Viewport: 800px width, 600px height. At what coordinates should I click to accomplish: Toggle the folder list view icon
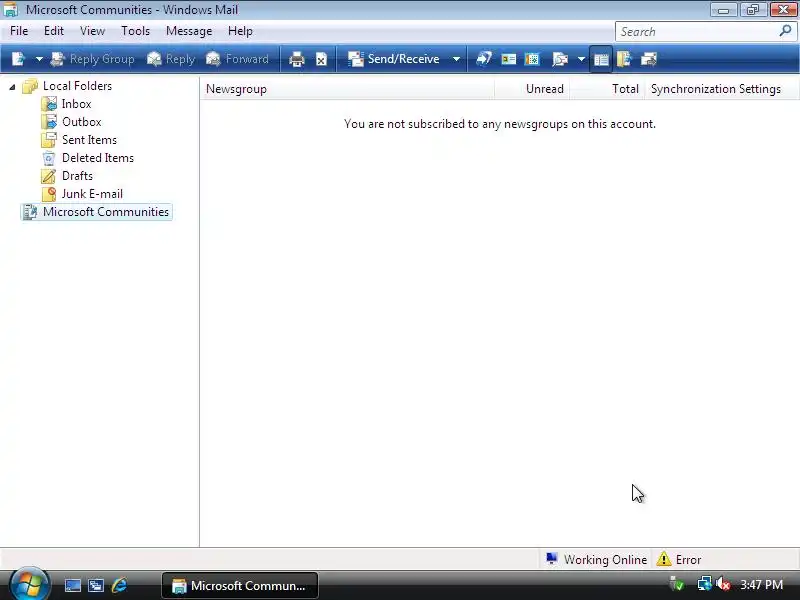pos(601,59)
